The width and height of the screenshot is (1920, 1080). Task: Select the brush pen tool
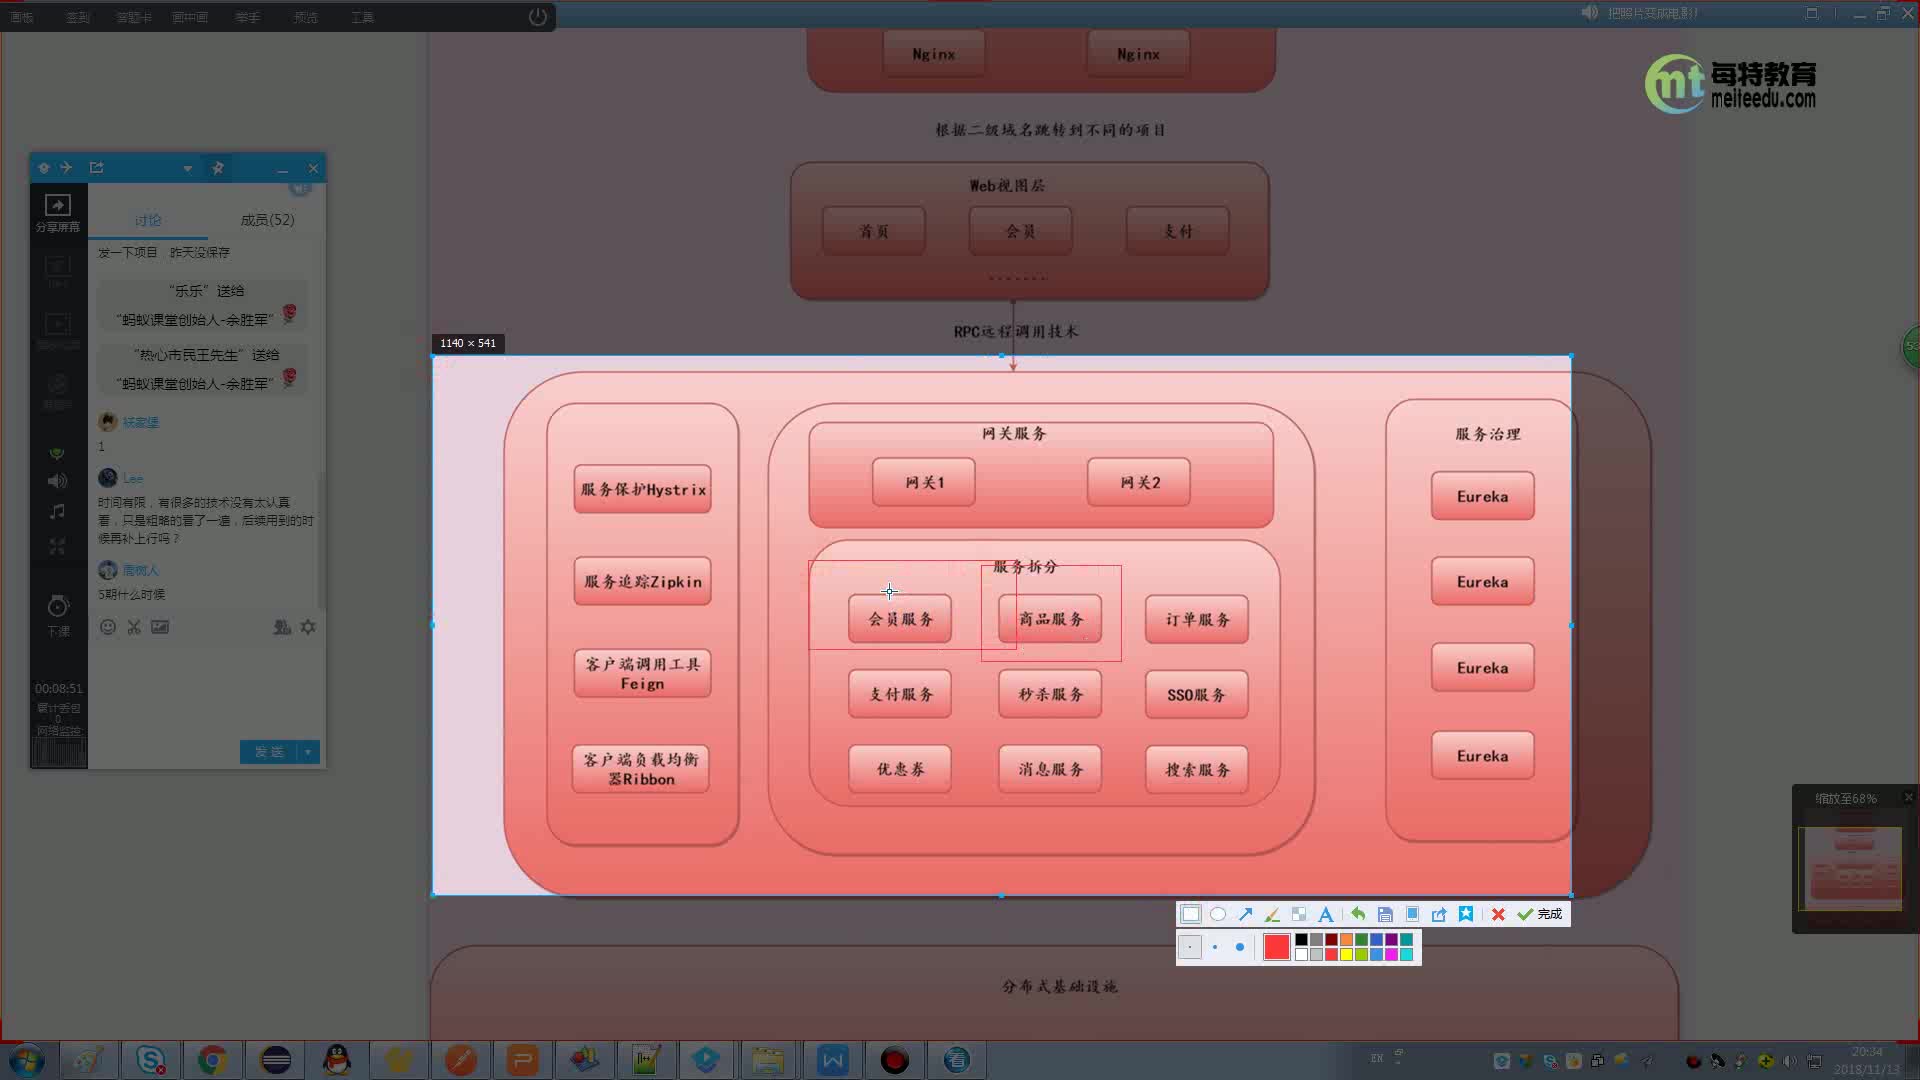point(1272,914)
